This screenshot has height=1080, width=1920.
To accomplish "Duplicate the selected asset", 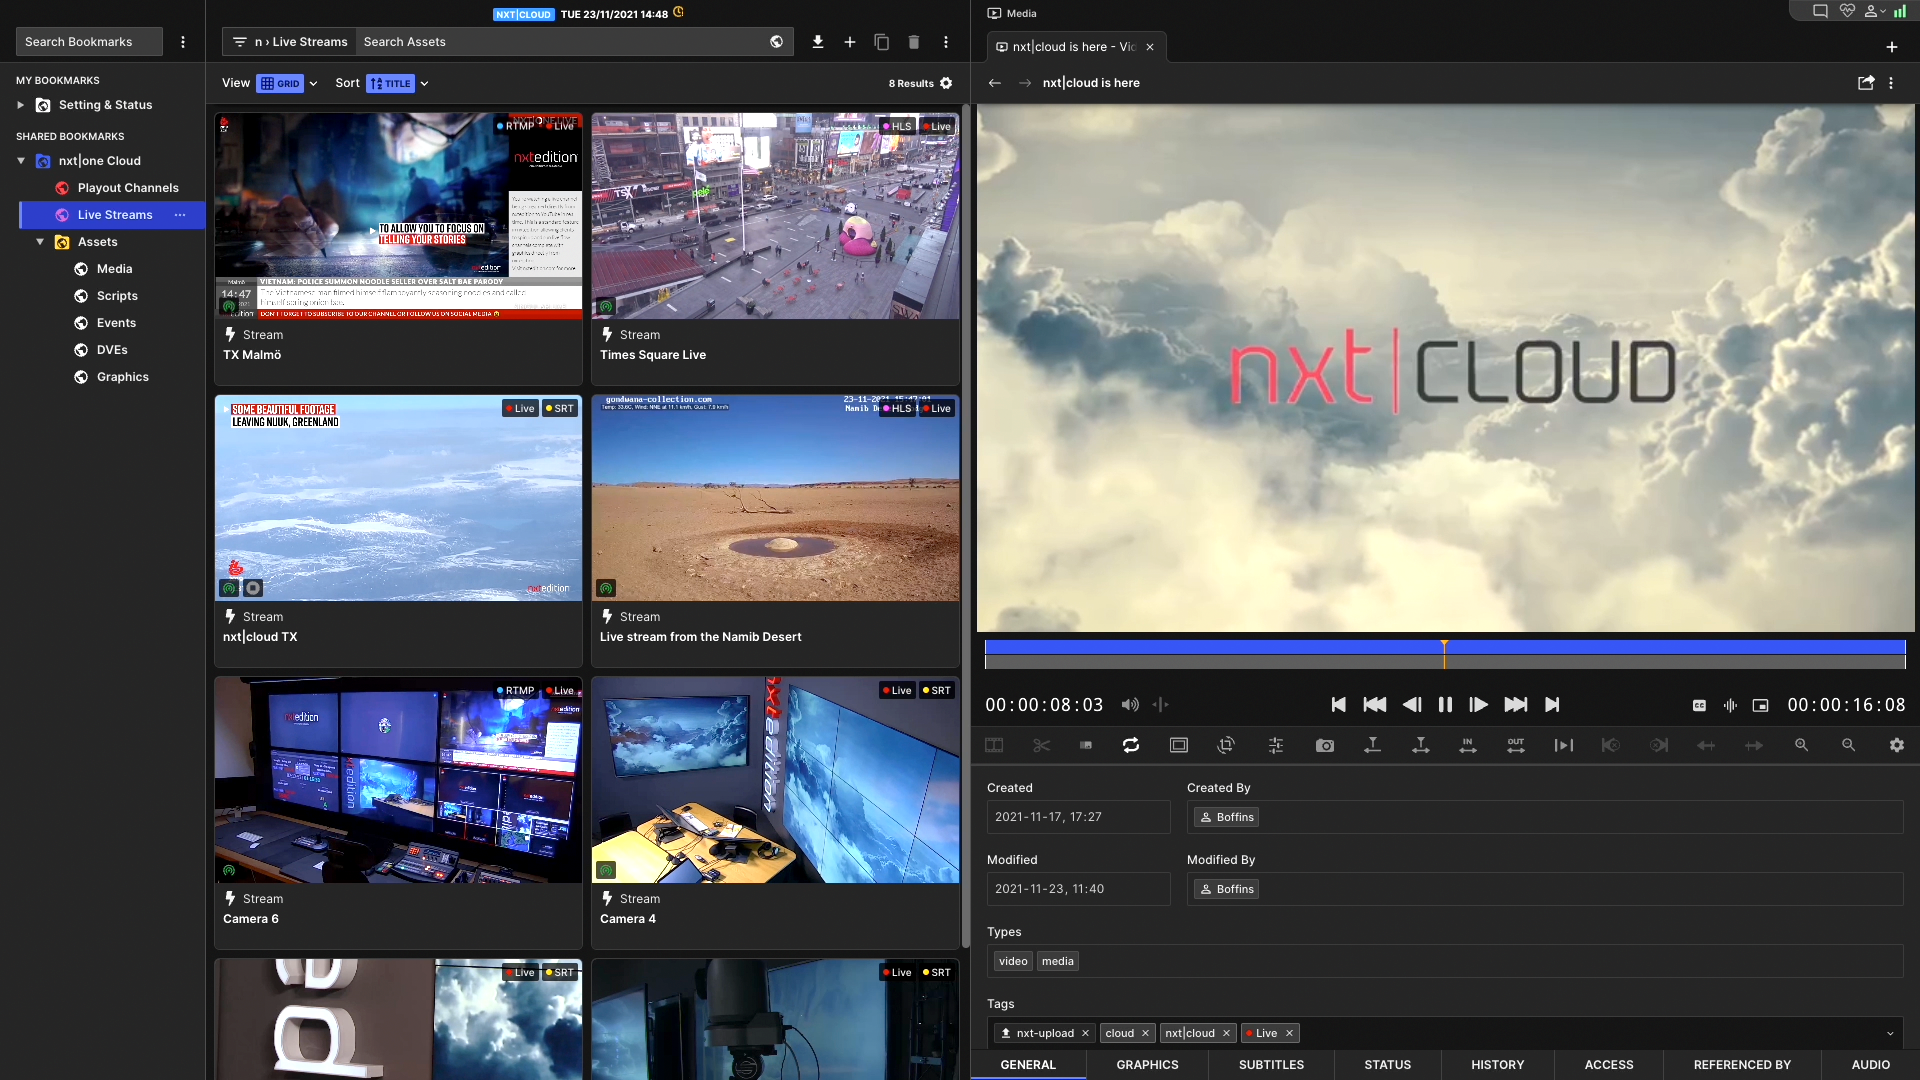I will pyautogui.click(x=882, y=42).
